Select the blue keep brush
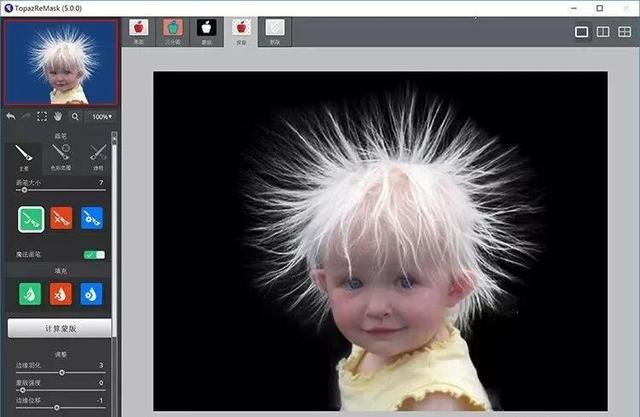640x417 pixels. [x=92, y=219]
